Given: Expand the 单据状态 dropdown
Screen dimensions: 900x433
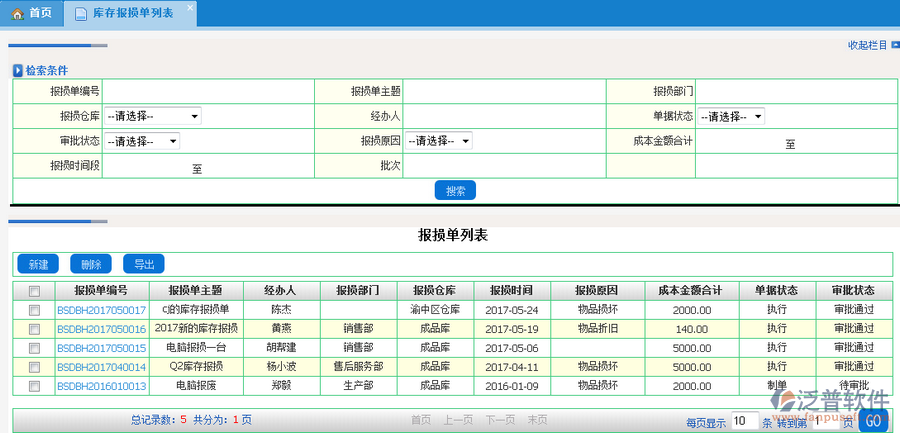Looking at the screenshot, I should (x=731, y=116).
